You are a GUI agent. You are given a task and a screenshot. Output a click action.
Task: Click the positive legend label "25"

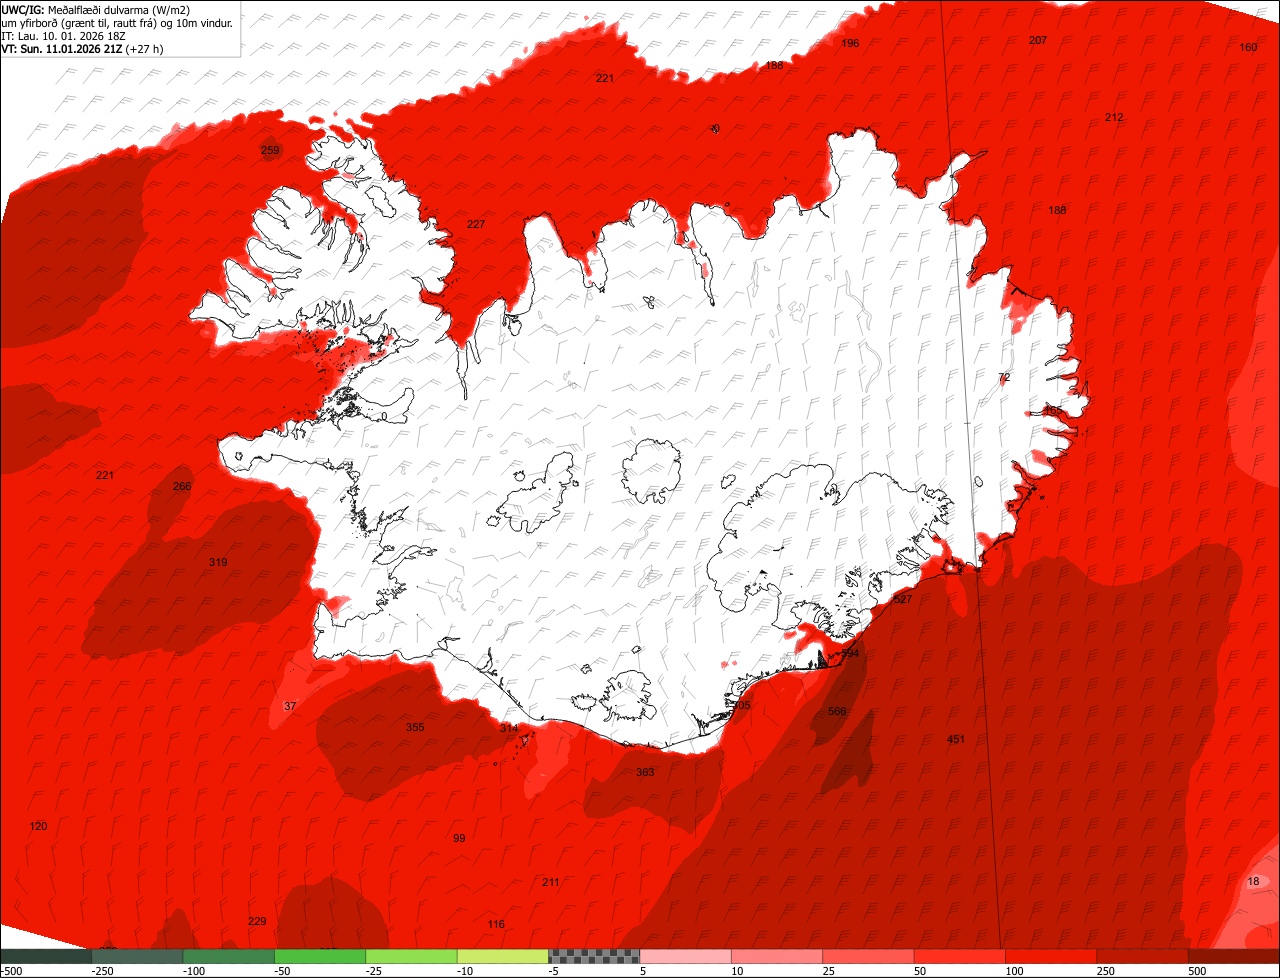click(830, 971)
